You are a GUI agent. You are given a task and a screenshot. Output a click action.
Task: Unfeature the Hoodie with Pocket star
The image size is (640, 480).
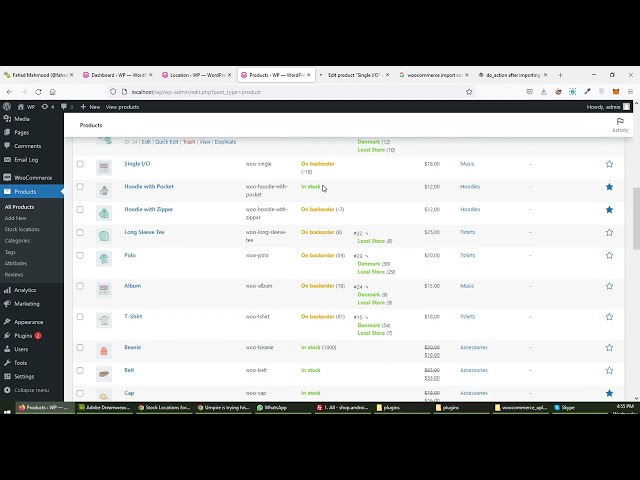(609, 187)
